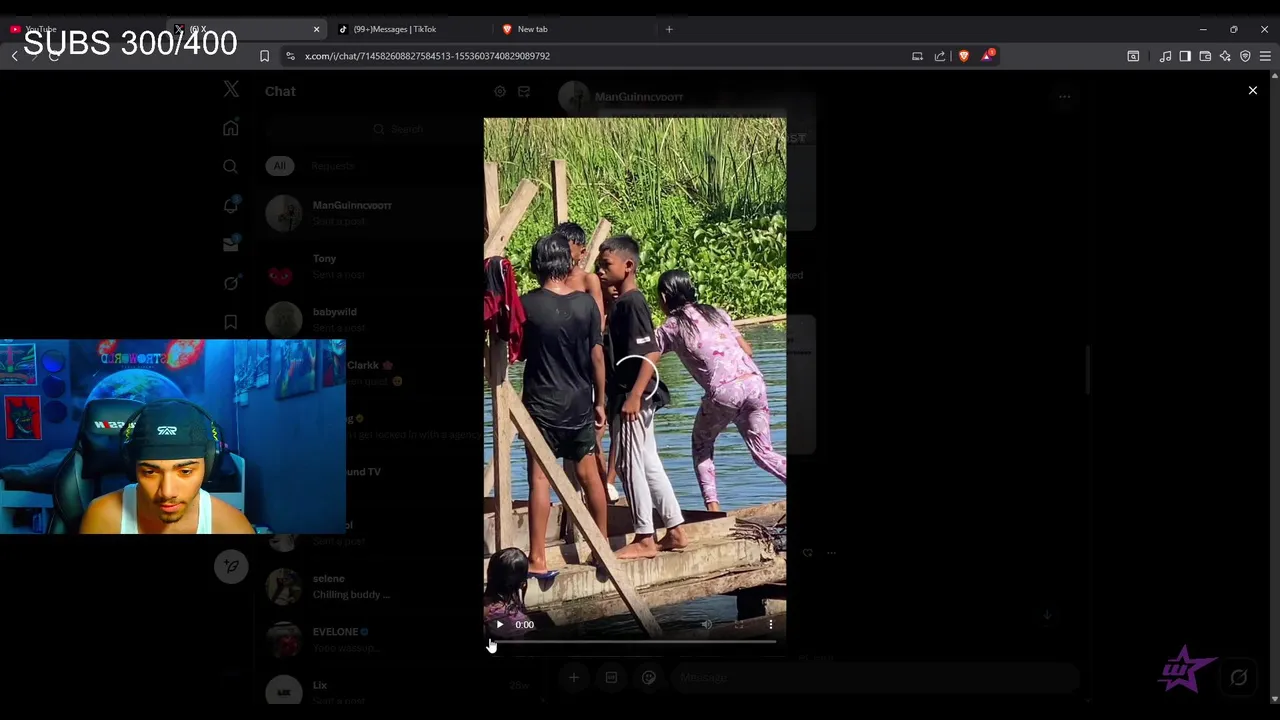Image resolution: width=1280 pixels, height=720 pixels.
Task: Click the install-app icon in the address bar
Action: coord(917,56)
